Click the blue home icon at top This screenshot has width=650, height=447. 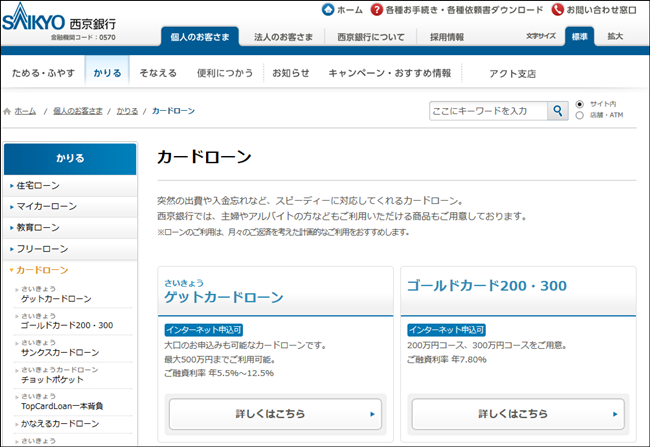328,10
